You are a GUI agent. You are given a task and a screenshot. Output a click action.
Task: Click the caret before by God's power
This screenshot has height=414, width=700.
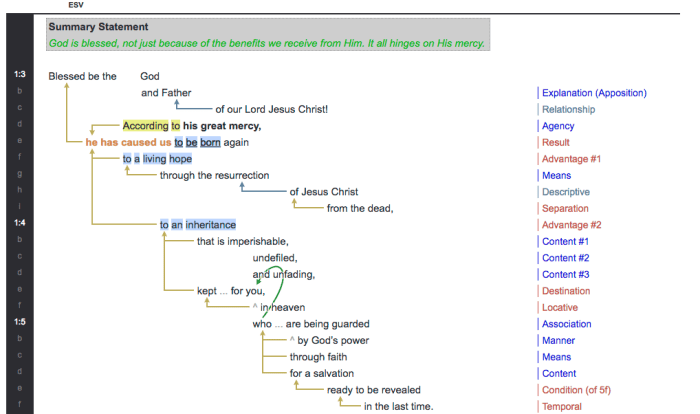click(x=292, y=341)
